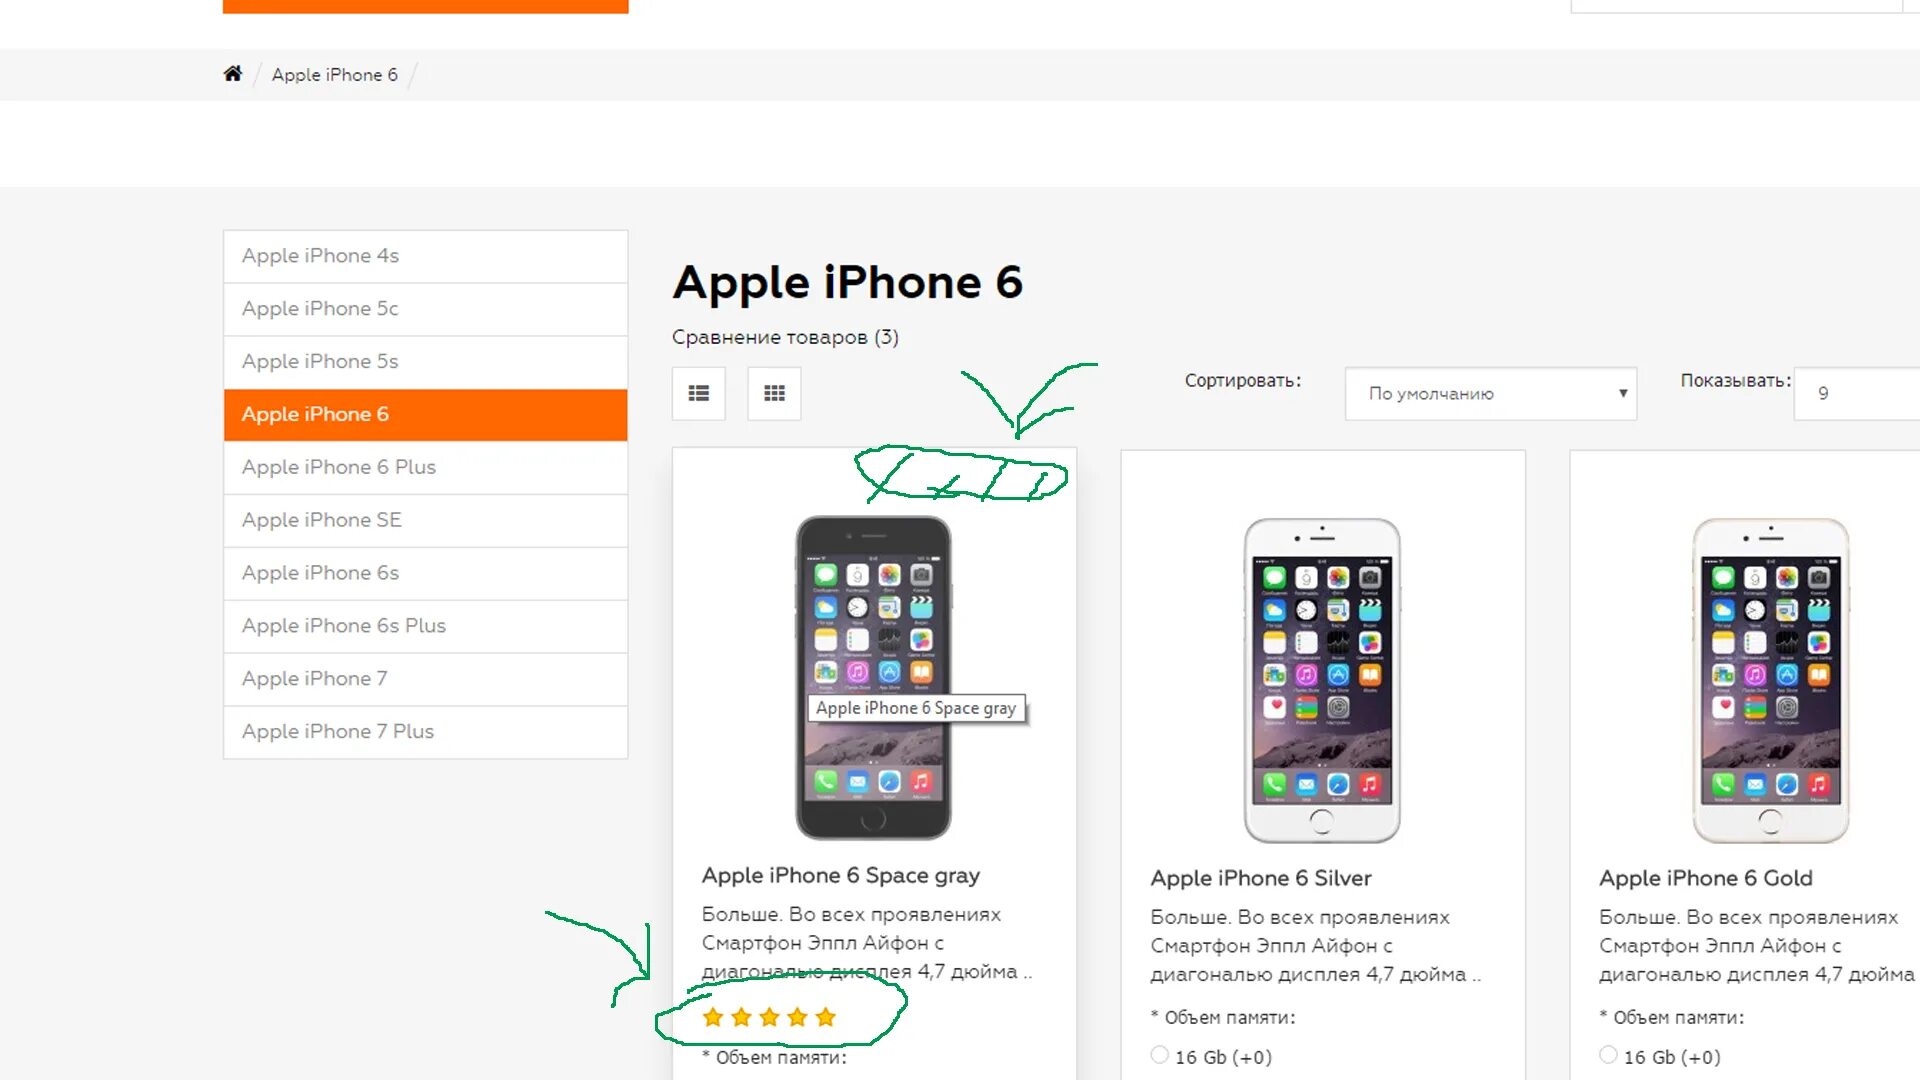
Task: Select Apple iPhone 7 from sidebar
Action: tap(315, 678)
